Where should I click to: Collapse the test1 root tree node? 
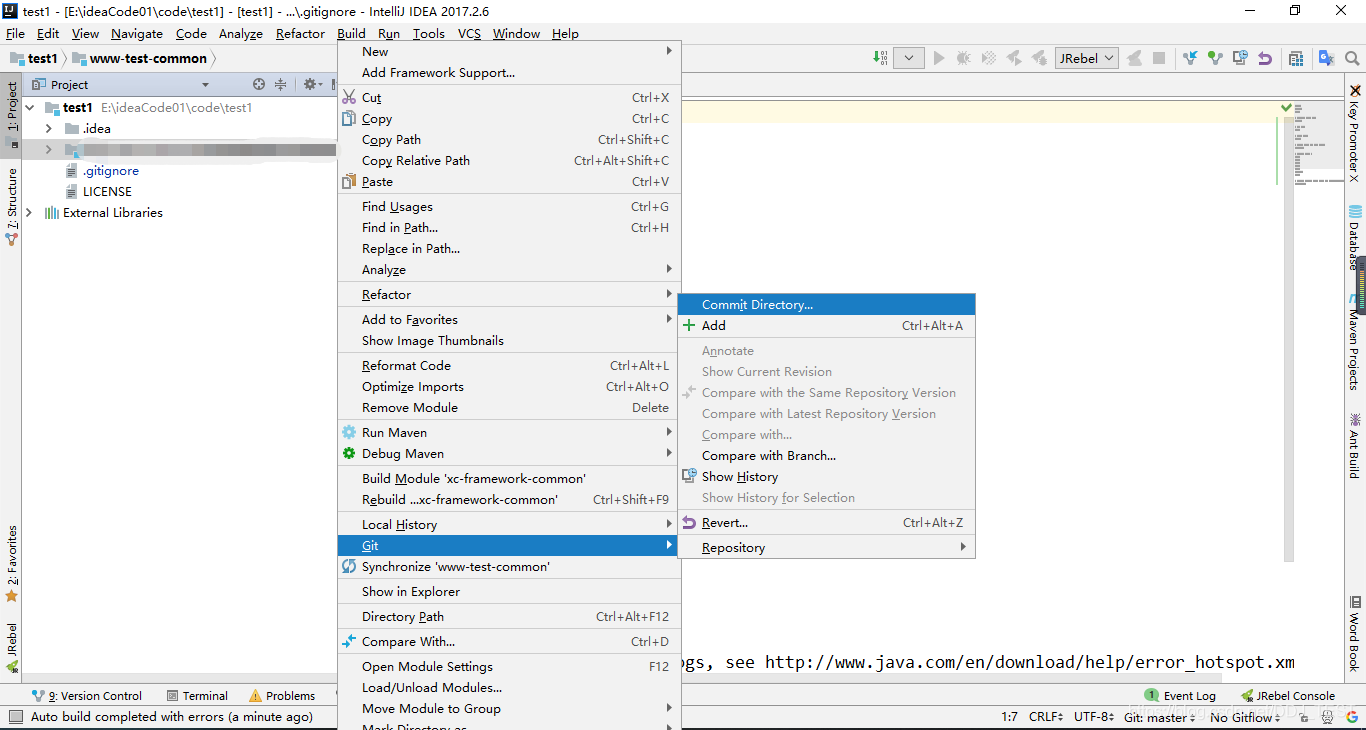coord(30,107)
